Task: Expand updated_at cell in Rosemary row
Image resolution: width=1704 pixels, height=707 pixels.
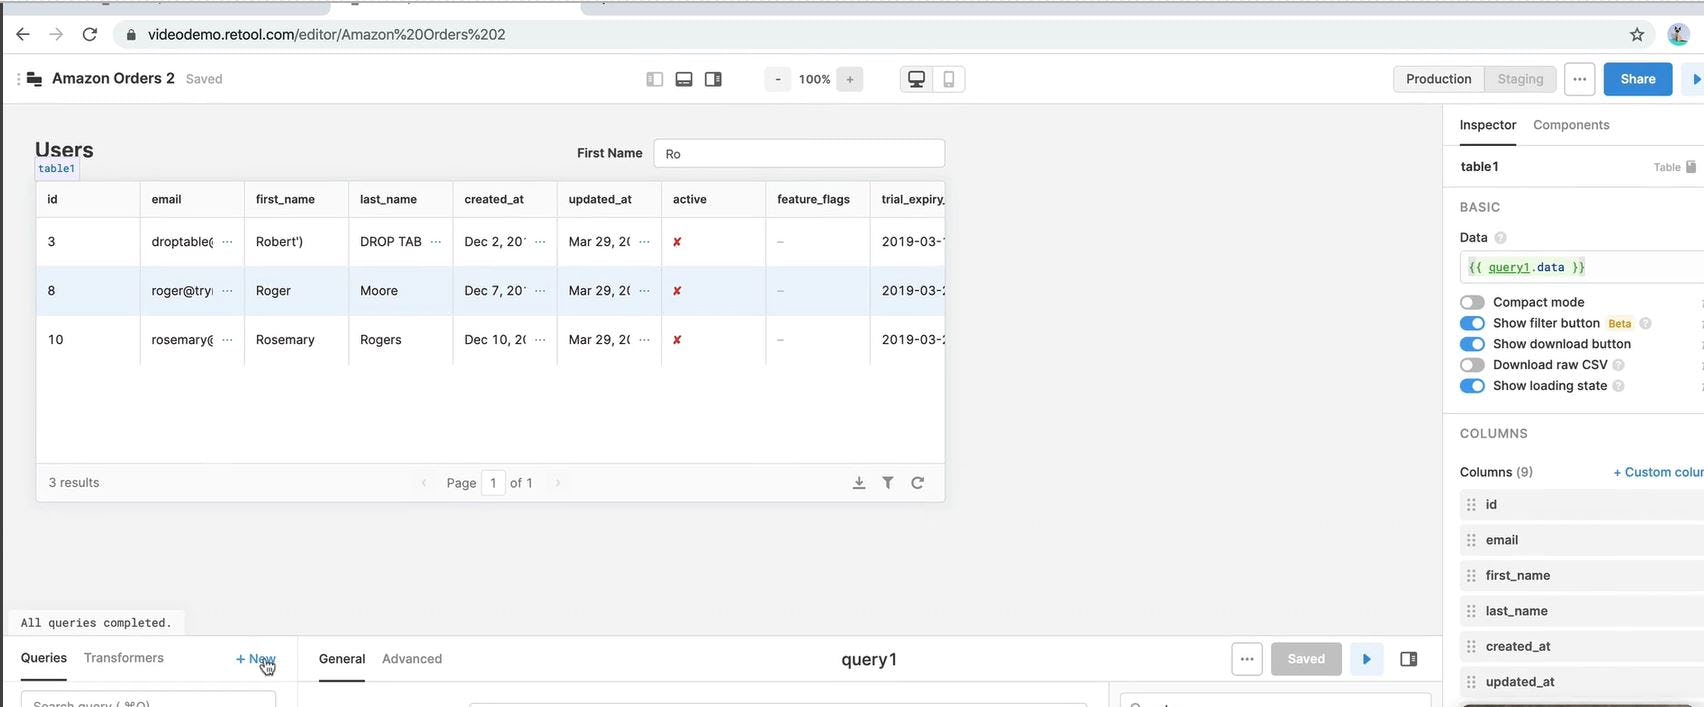Action: click(x=644, y=340)
